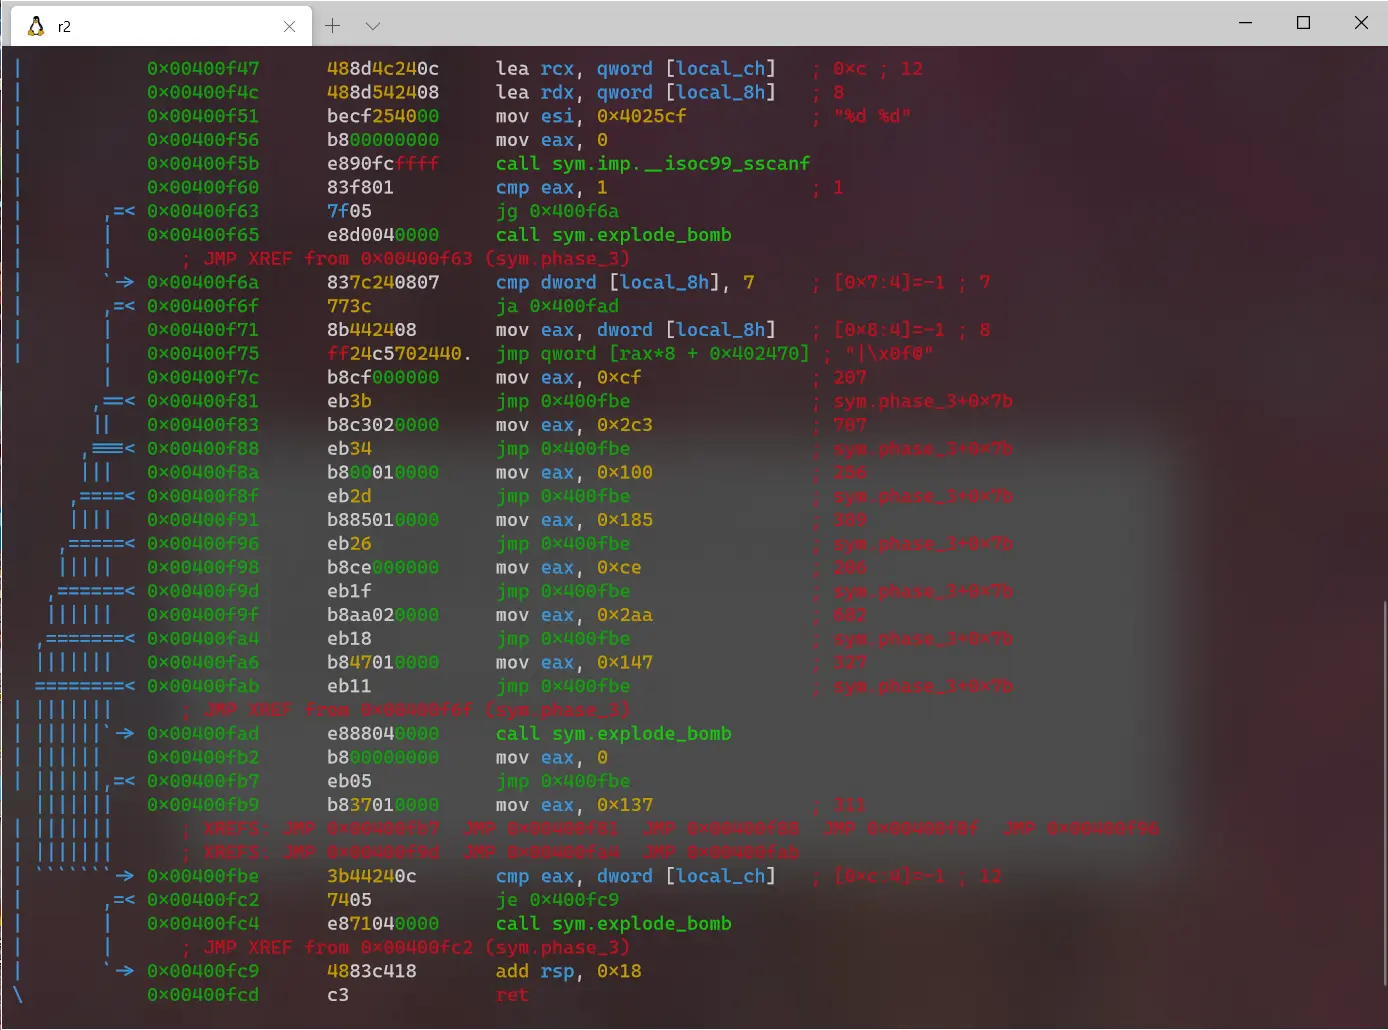
Task: Click the 'add rsp, 0x18' instruction
Action: (x=569, y=972)
